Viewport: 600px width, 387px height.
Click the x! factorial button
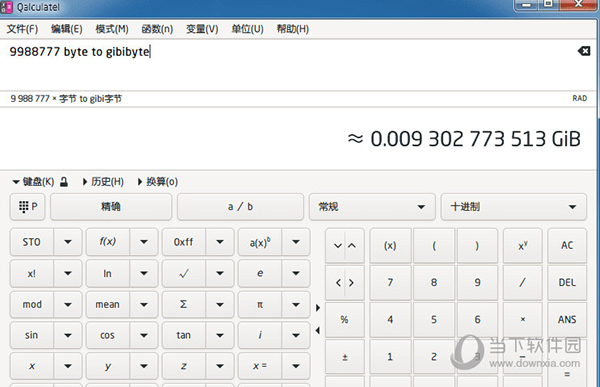pos(32,273)
